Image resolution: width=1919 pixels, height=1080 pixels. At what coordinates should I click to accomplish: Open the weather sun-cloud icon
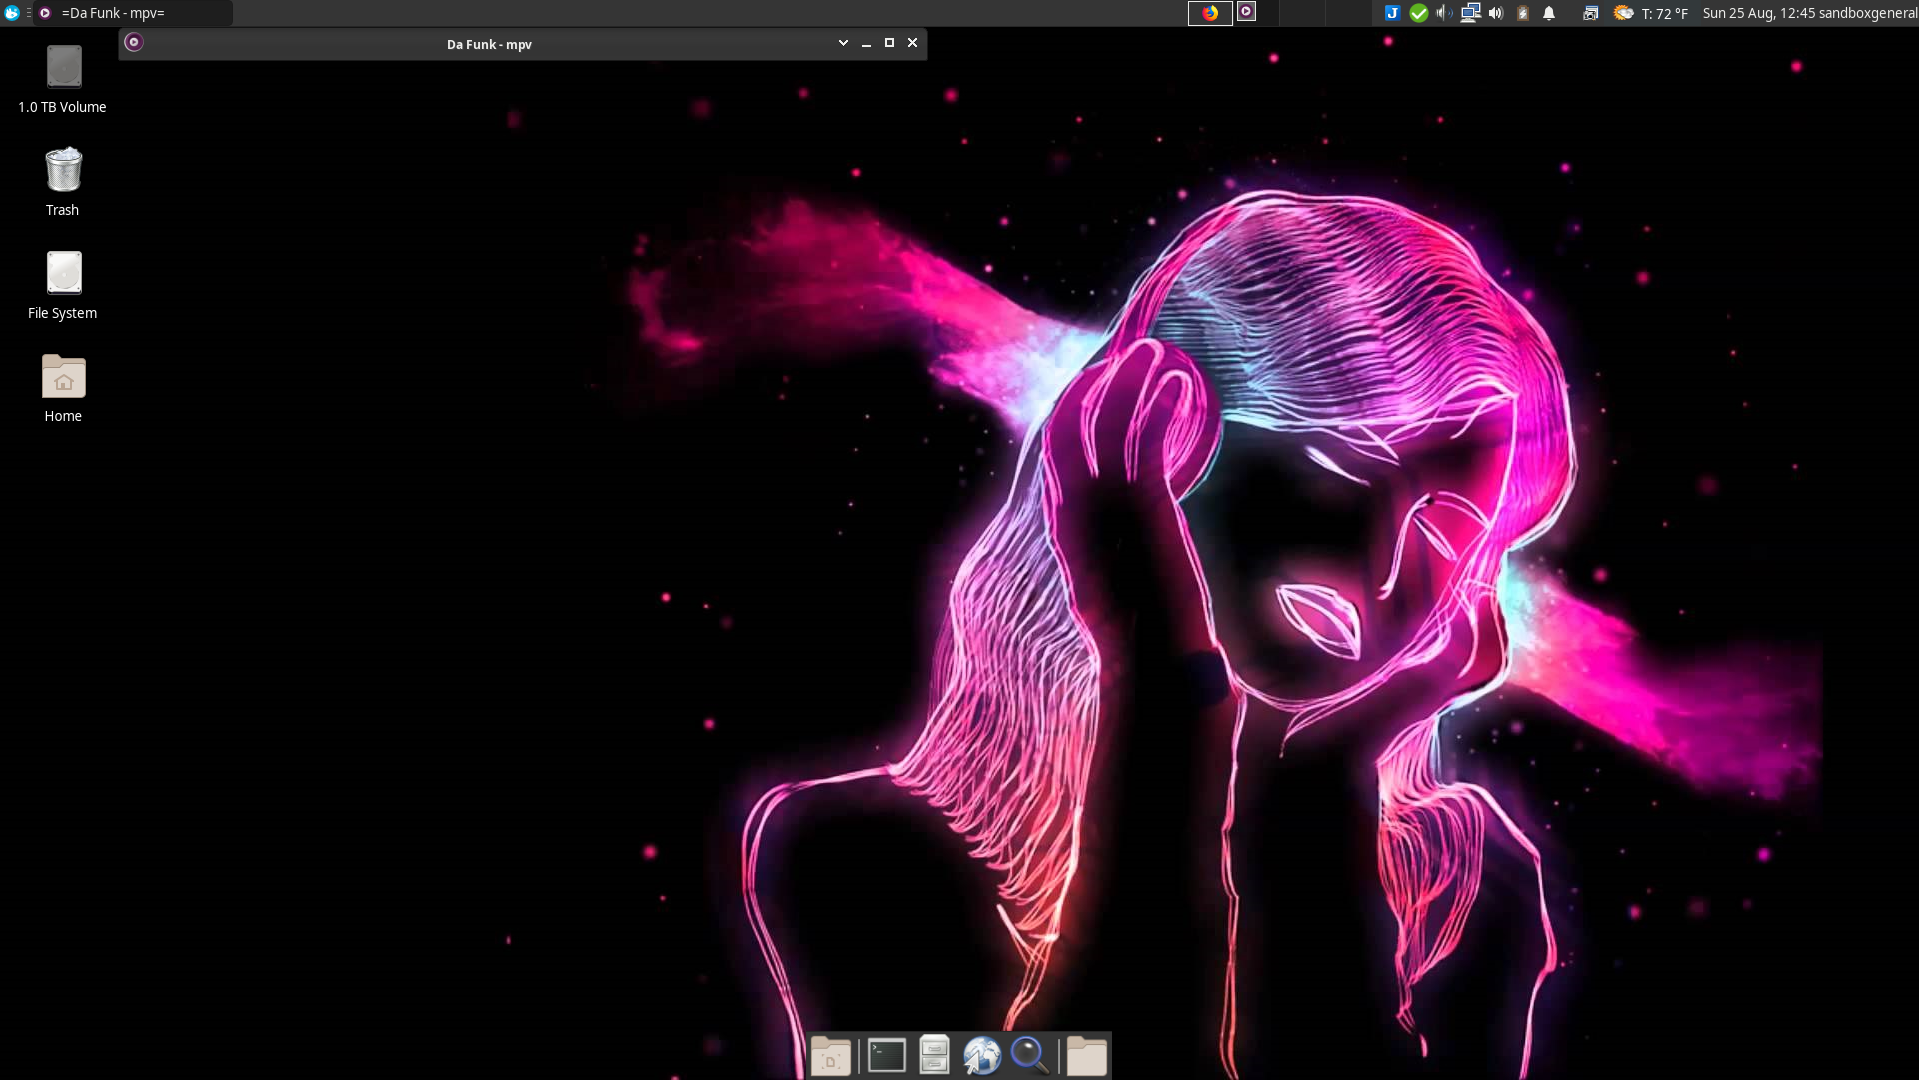click(1623, 13)
